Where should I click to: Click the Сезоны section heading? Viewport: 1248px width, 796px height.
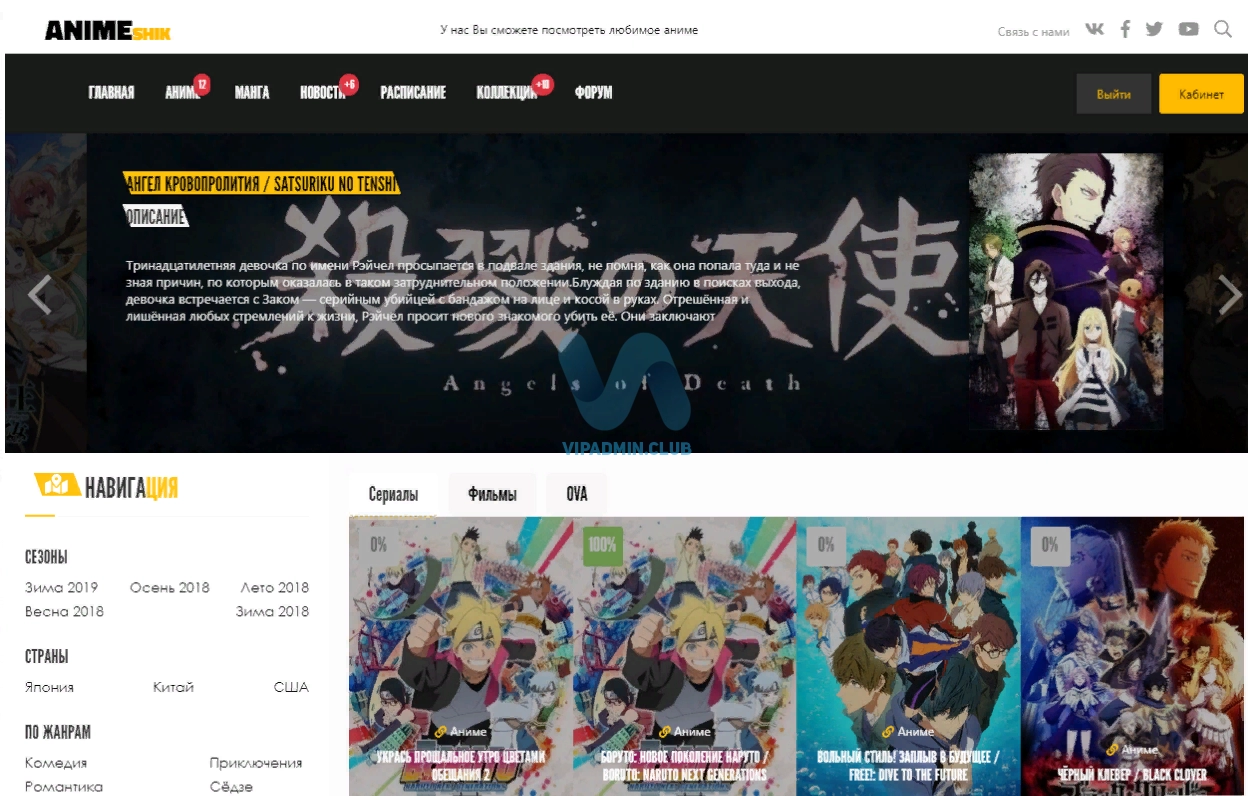pyautogui.click(x=46, y=557)
